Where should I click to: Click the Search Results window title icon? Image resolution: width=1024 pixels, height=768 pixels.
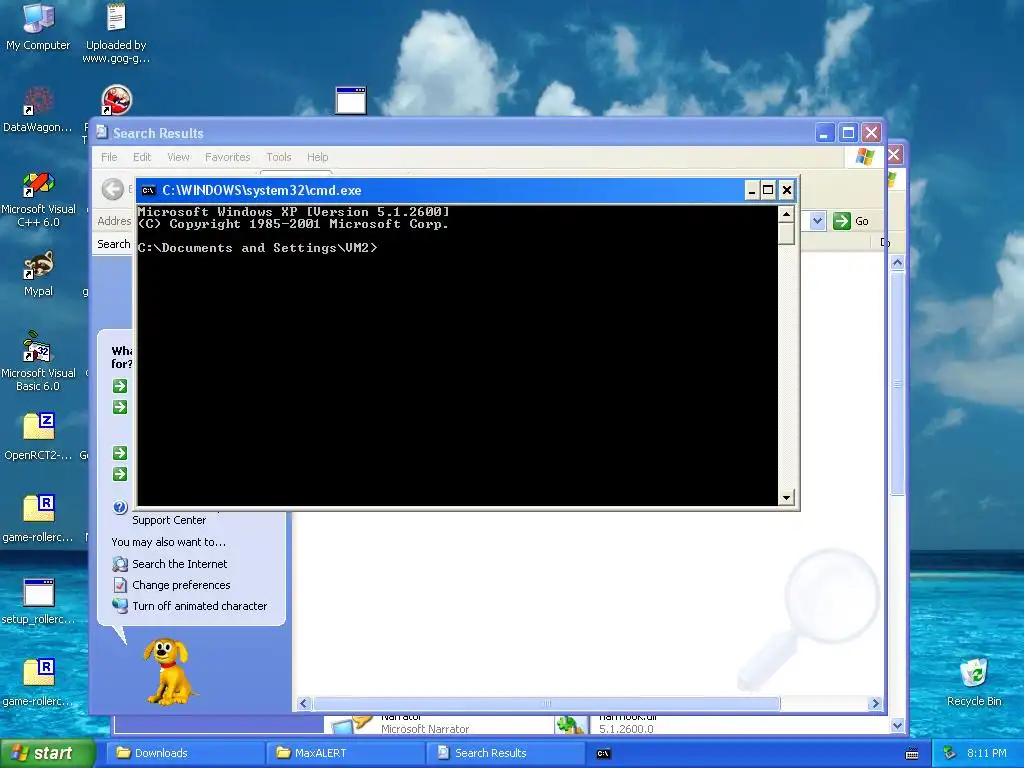coord(102,133)
